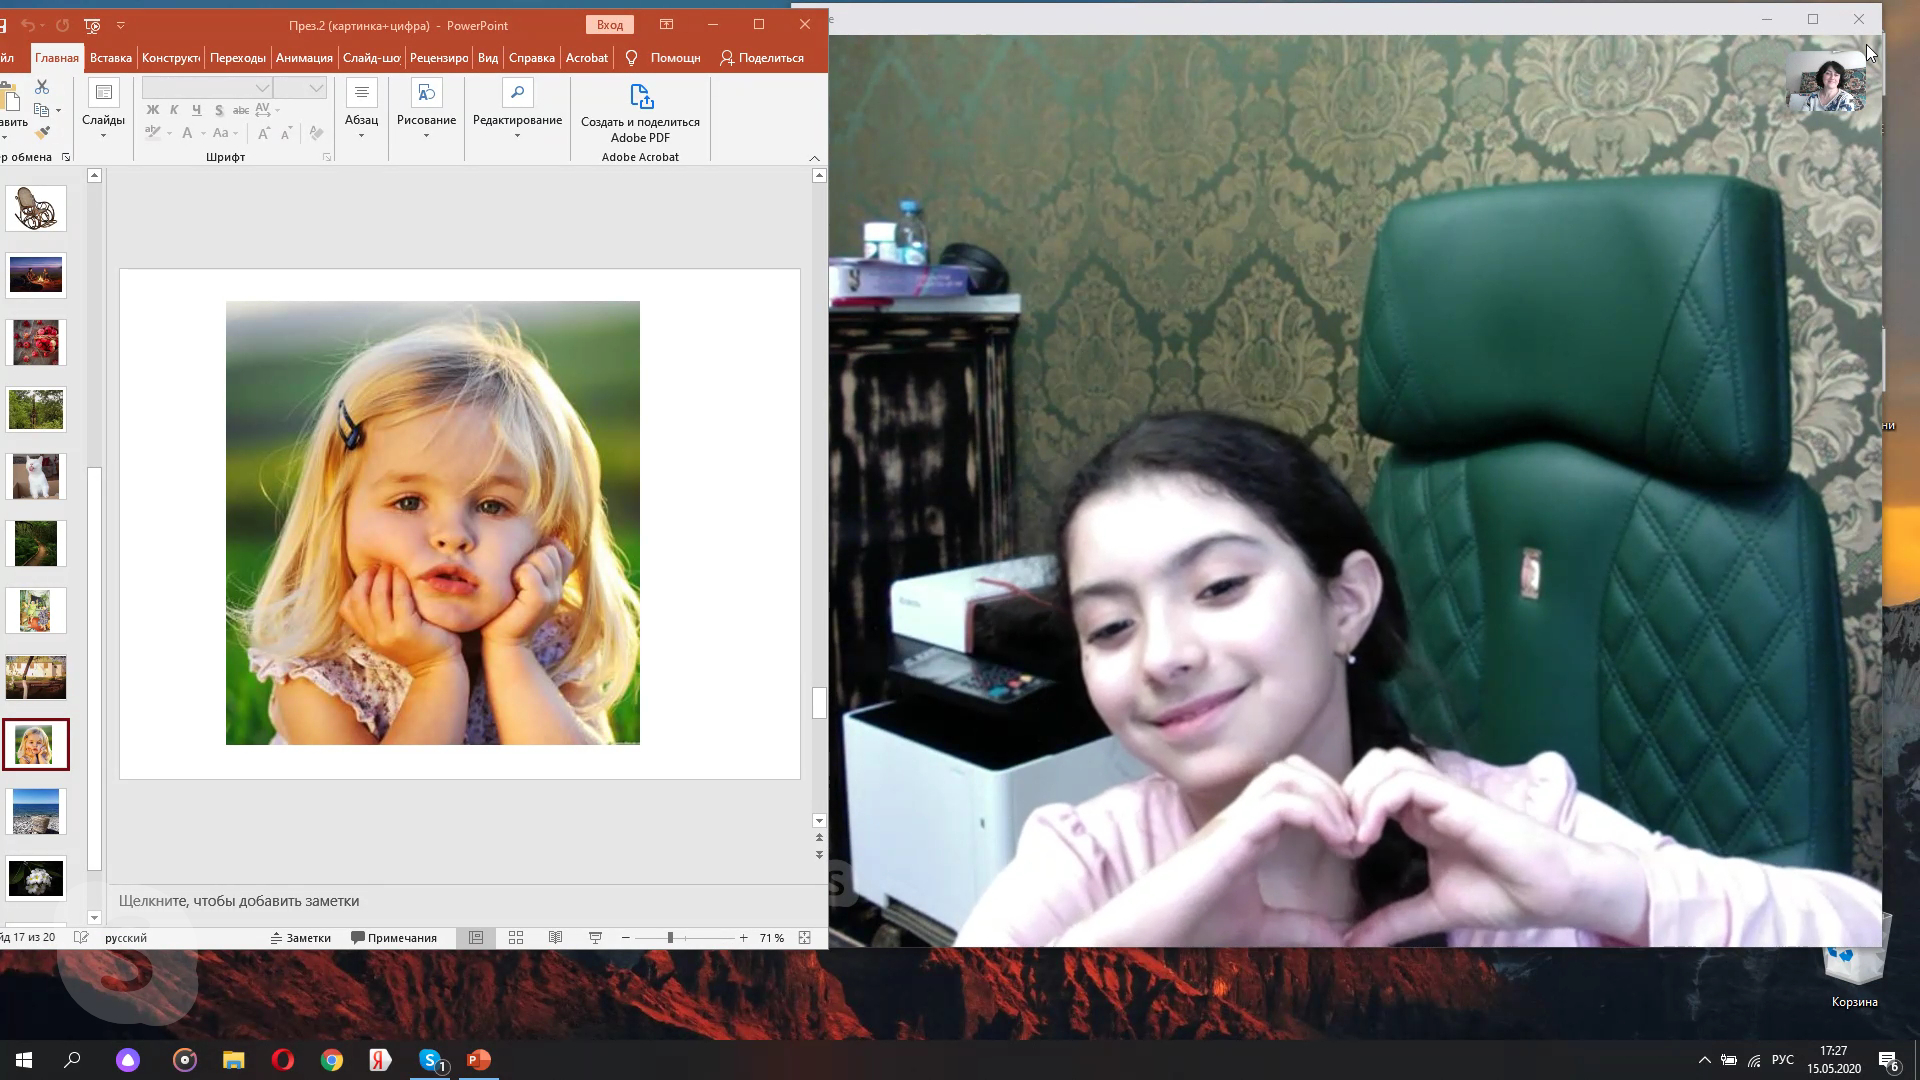Open the Абзац paragraph dropdown
This screenshot has width=1920, height=1080.
[x=361, y=110]
